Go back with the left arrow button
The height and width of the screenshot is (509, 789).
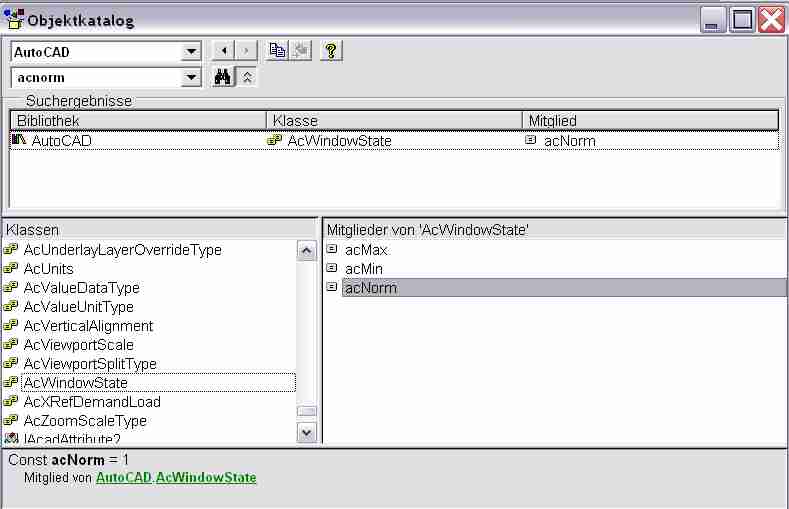pos(224,51)
